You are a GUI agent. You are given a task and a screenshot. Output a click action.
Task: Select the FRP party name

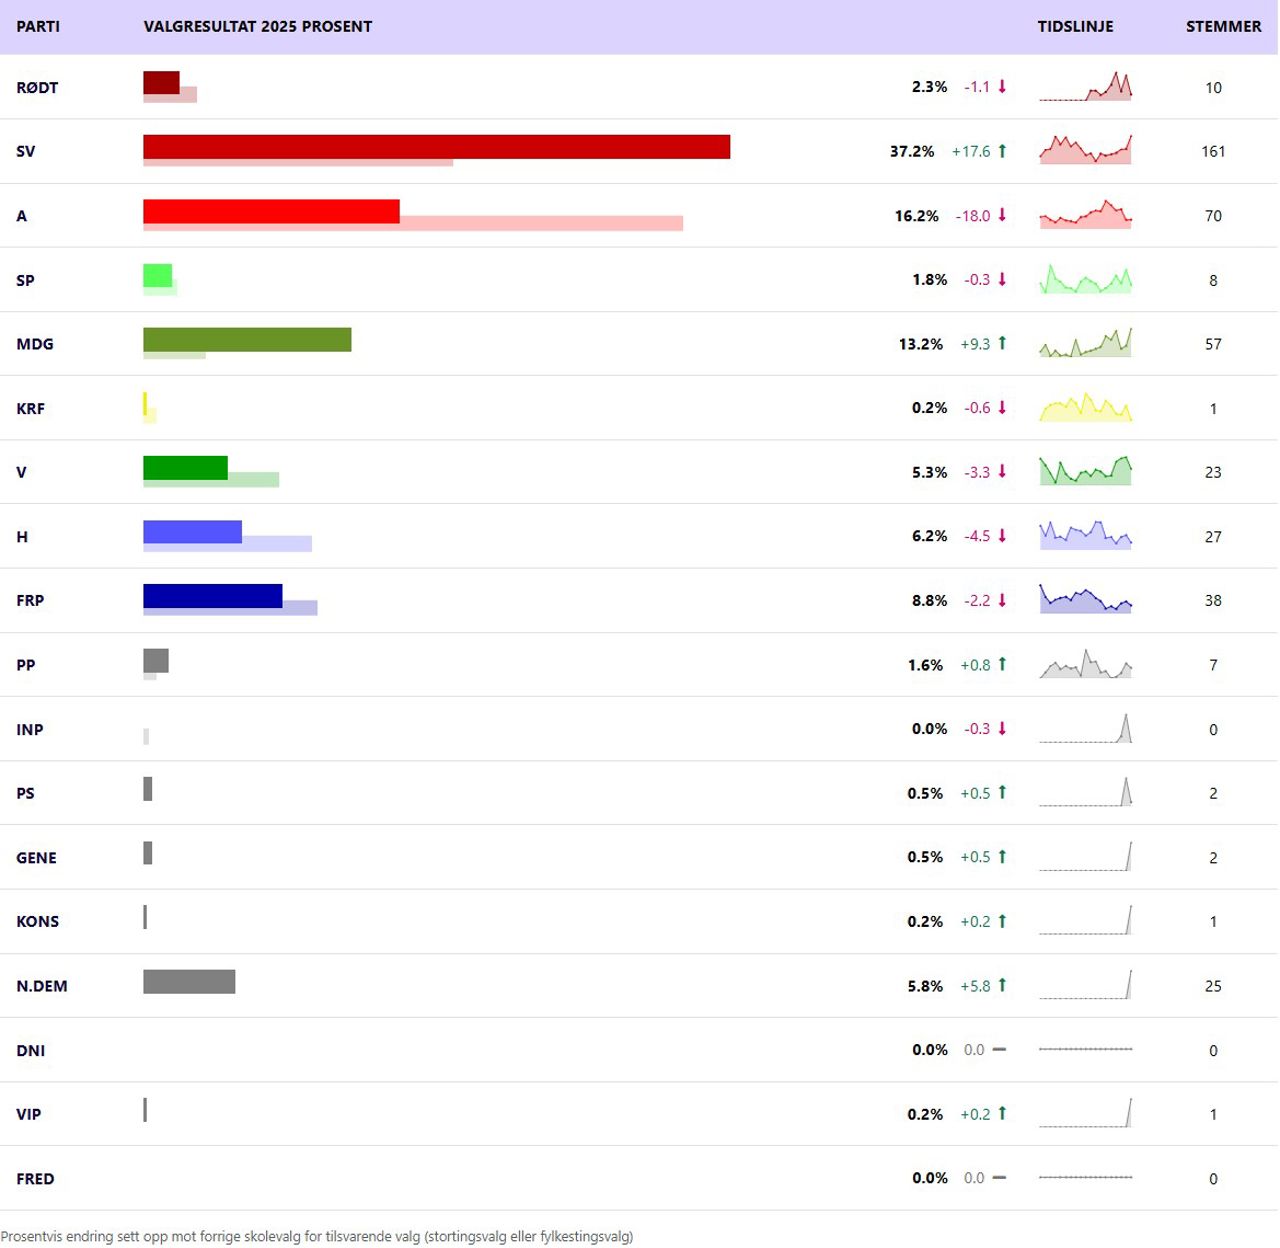pyautogui.click(x=30, y=600)
